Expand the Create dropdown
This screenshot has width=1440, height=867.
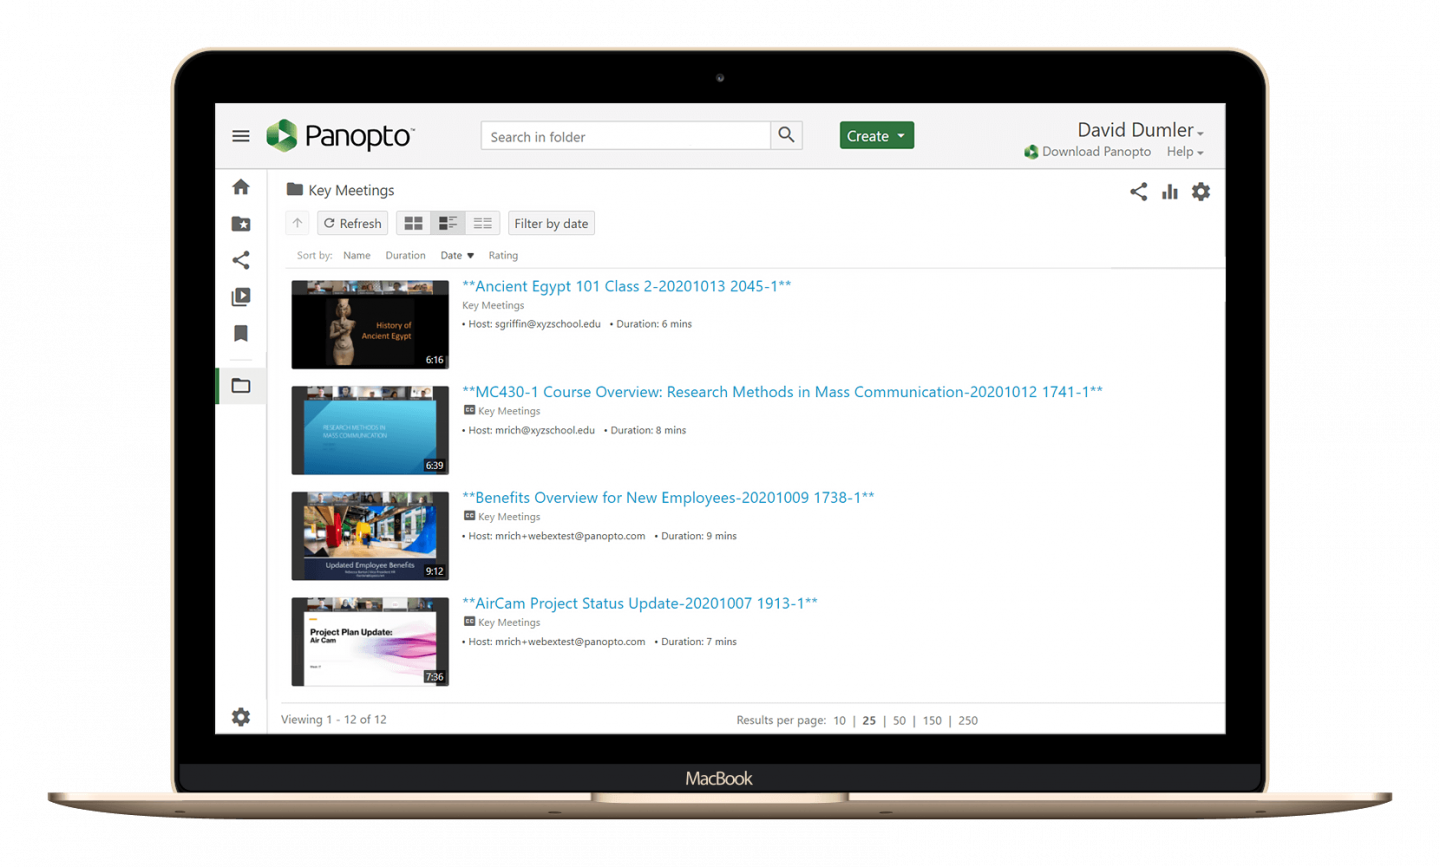[876, 136]
